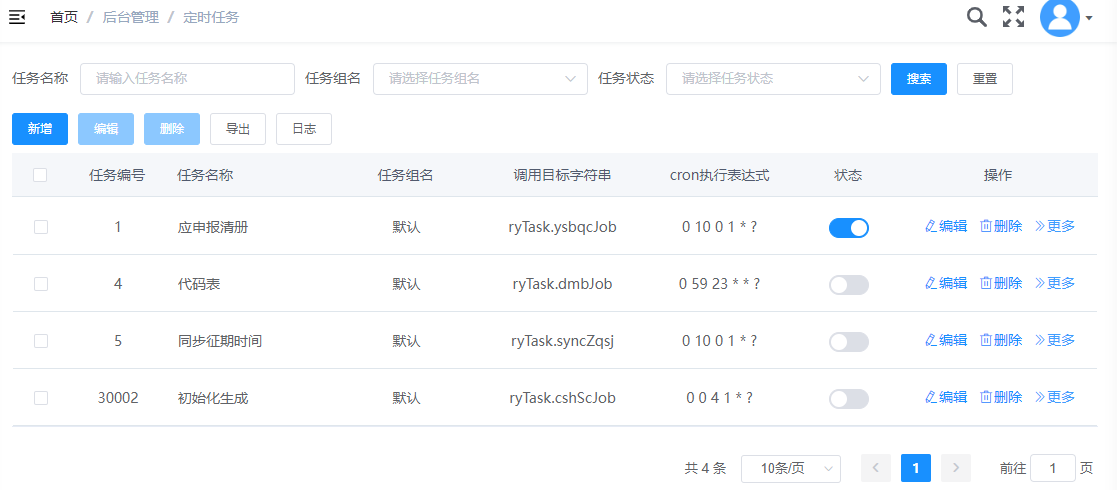The image size is (1117, 490).
Task: Enable the 代码表 status switch
Action: point(848,285)
